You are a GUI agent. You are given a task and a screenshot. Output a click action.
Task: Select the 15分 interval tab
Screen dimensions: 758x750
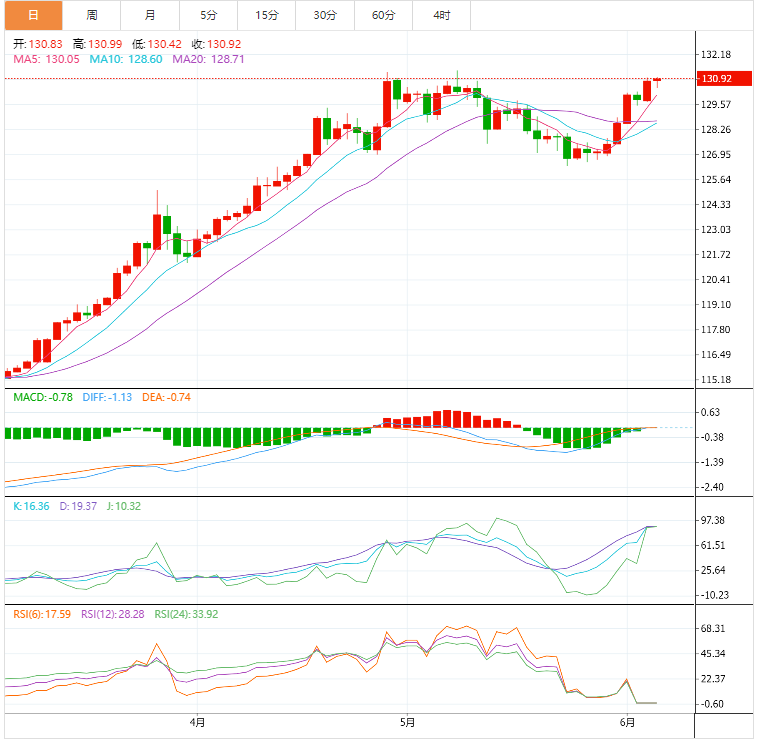pyautogui.click(x=267, y=15)
